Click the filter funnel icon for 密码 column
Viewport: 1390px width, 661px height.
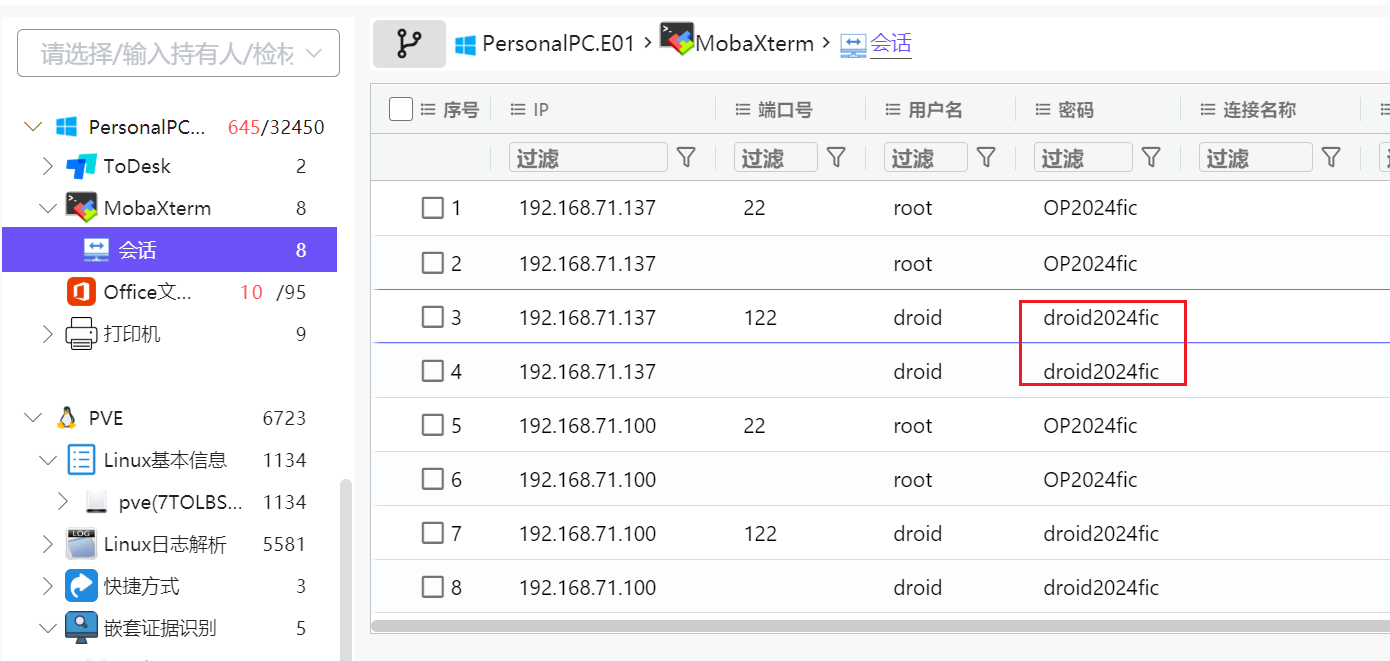click(x=1151, y=157)
